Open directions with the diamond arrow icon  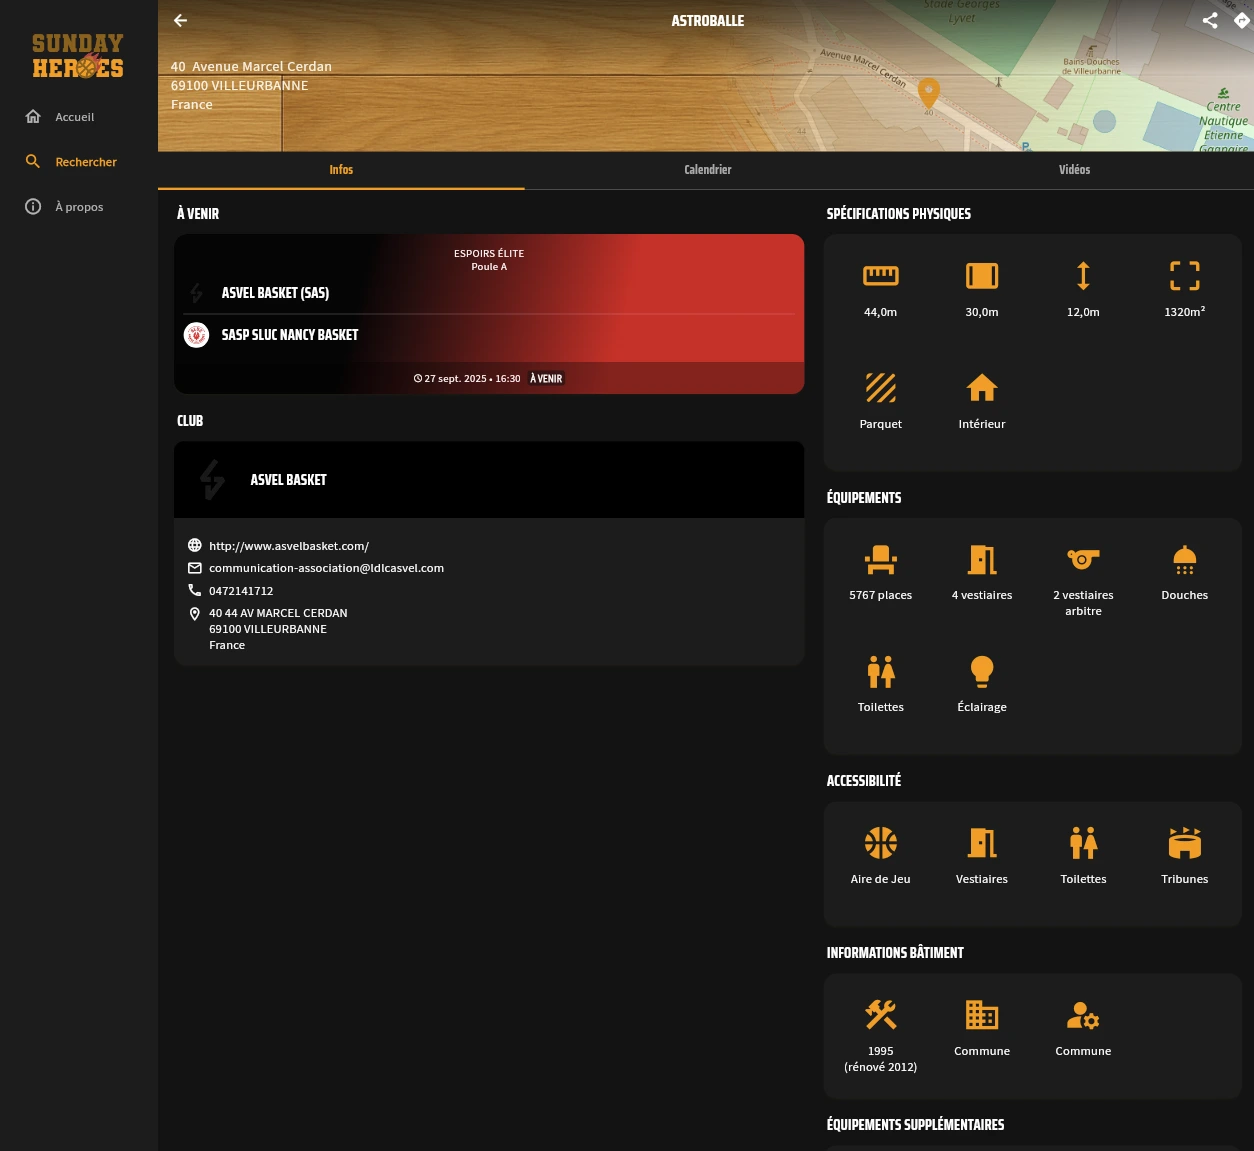[1242, 20]
